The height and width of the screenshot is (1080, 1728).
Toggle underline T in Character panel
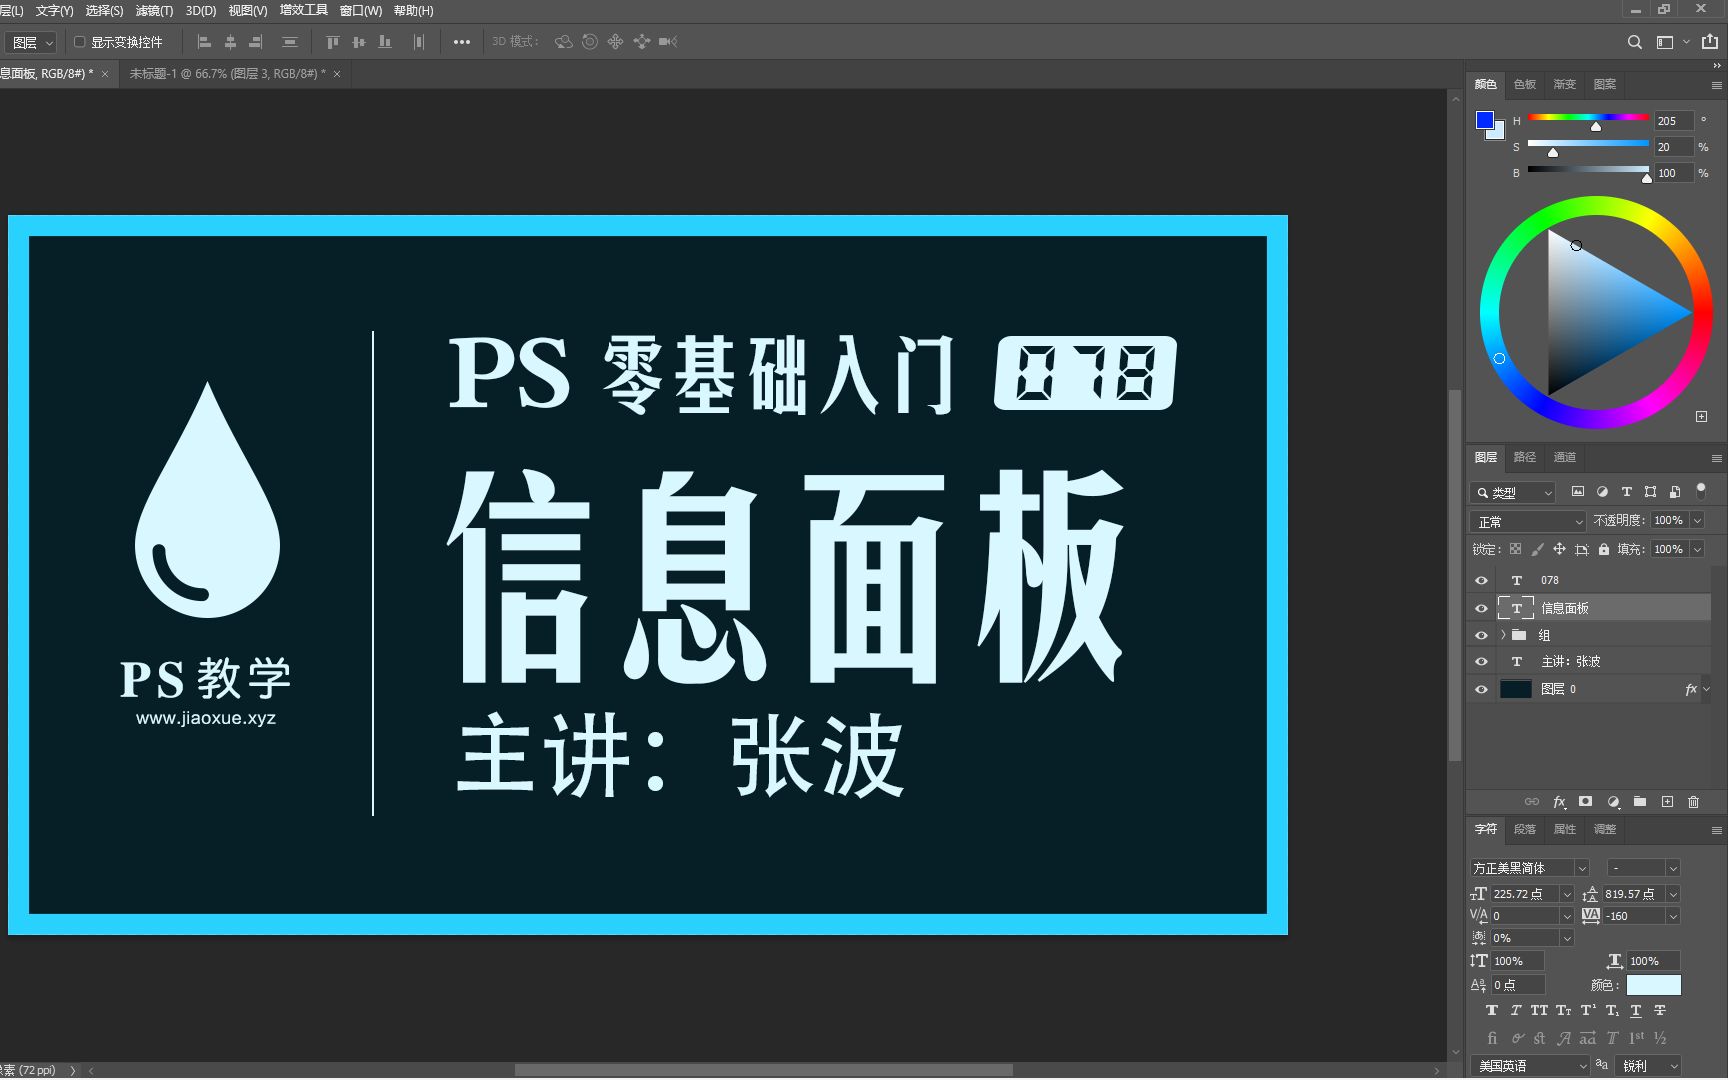click(x=1636, y=1011)
